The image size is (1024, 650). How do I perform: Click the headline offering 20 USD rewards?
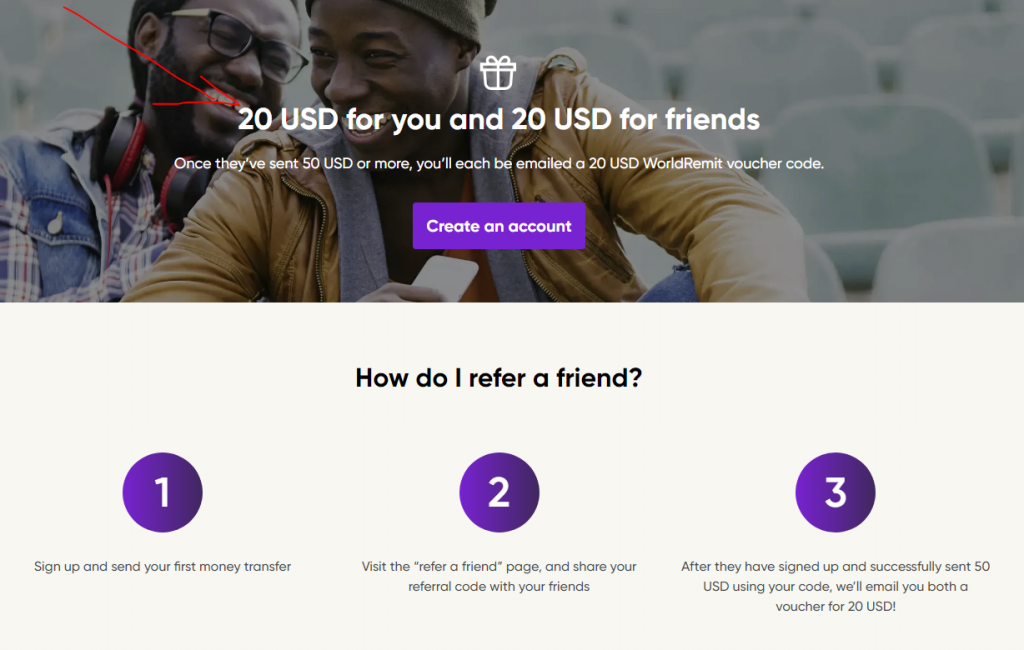tap(498, 119)
